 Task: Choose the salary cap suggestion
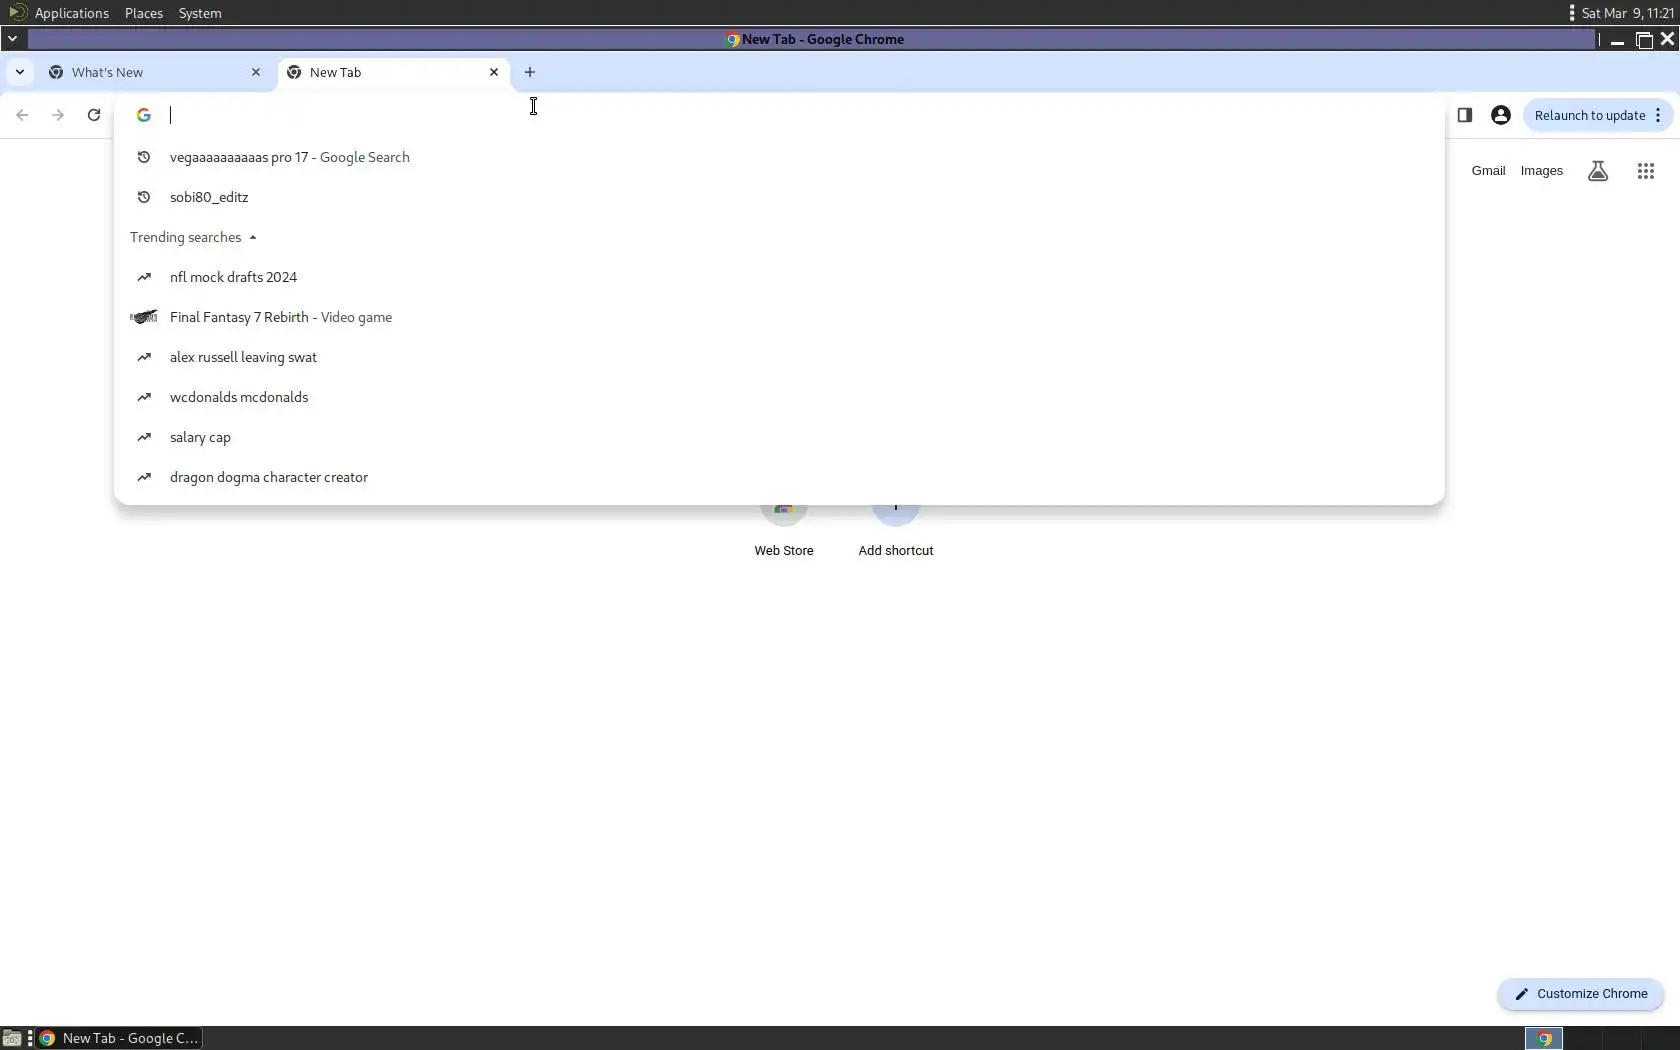[x=779, y=437]
